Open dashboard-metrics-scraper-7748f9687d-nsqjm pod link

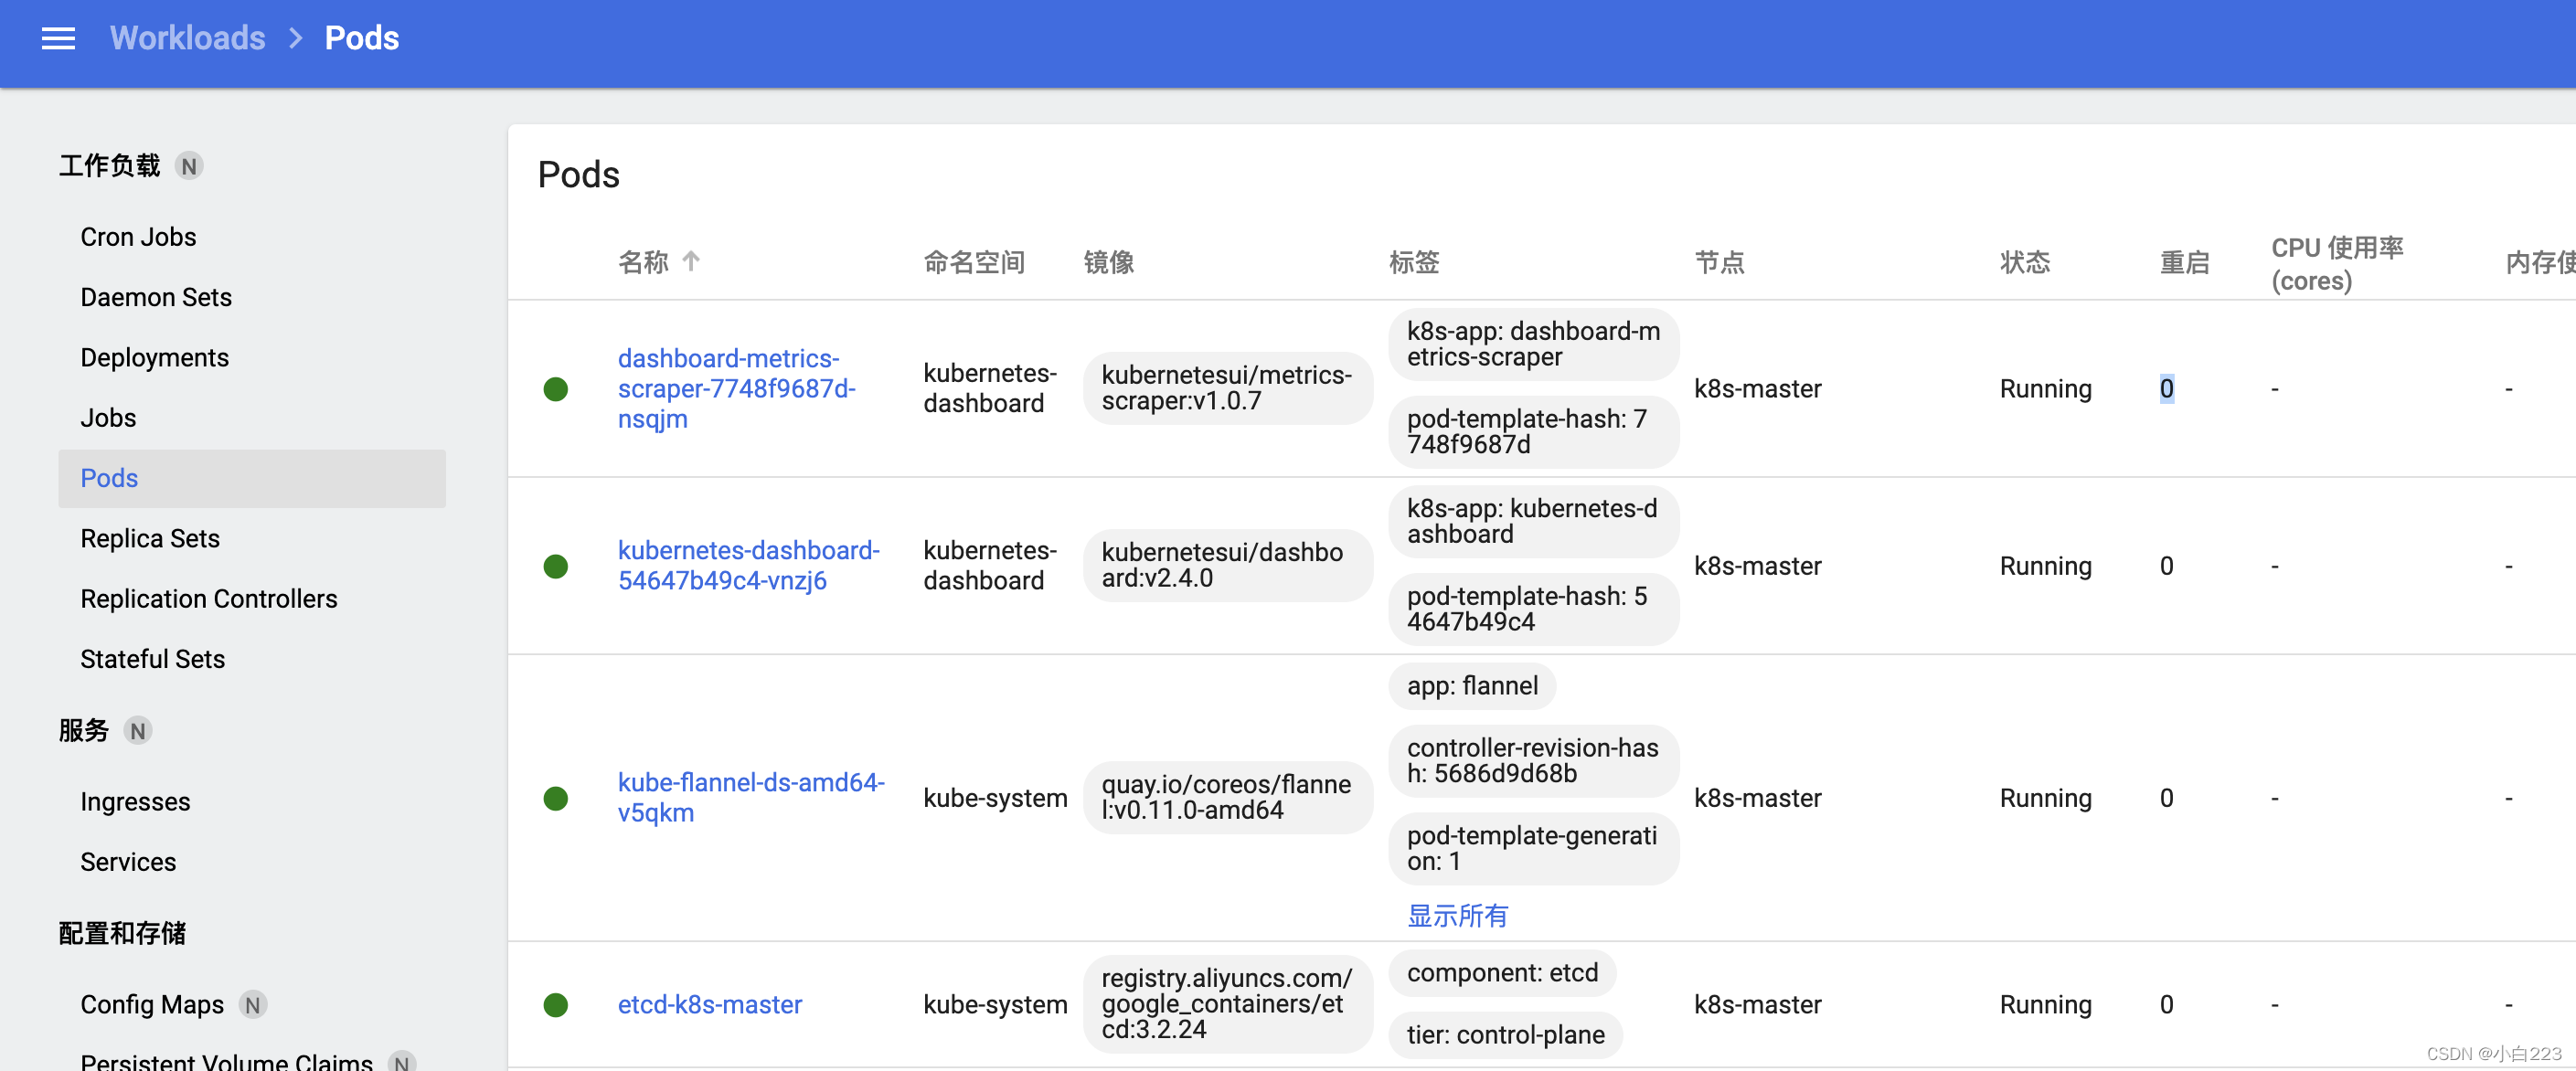735,388
